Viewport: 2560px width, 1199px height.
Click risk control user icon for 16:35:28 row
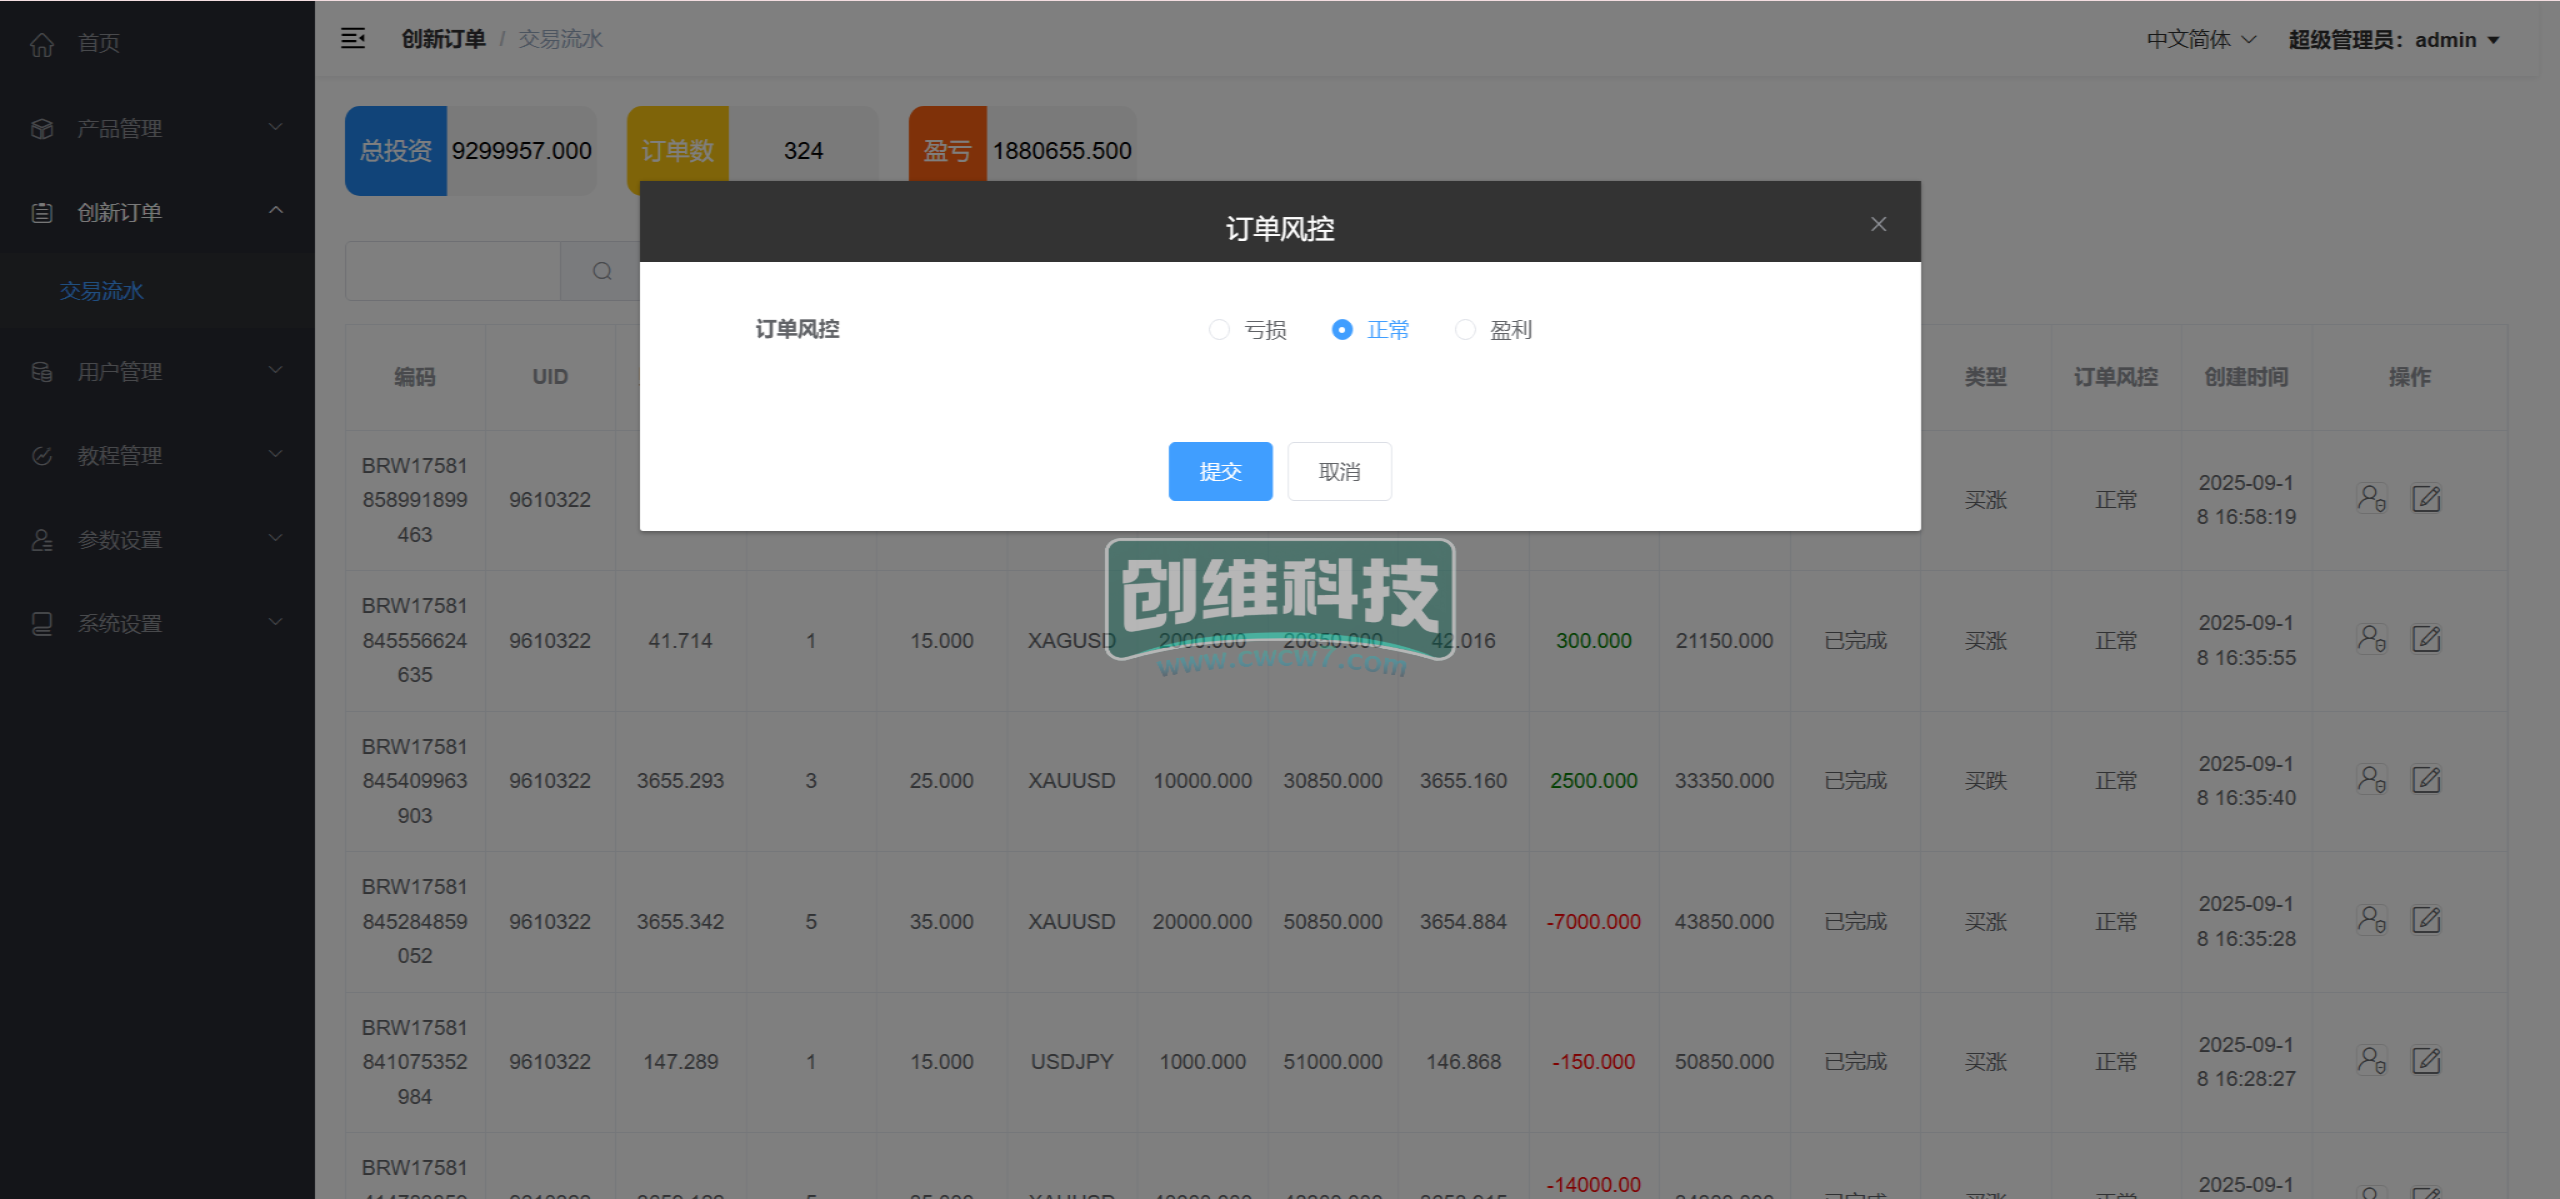[x=2371, y=920]
